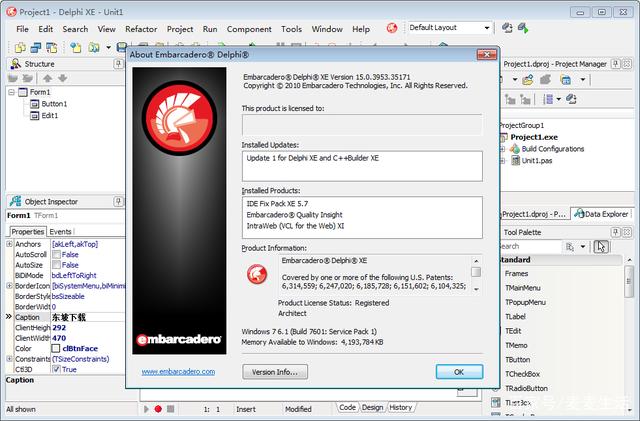Image resolution: width=640 pixels, height=421 pixels.
Task: Open the dropdown arrow beside the blue View icon
Action: tap(582, 80)
